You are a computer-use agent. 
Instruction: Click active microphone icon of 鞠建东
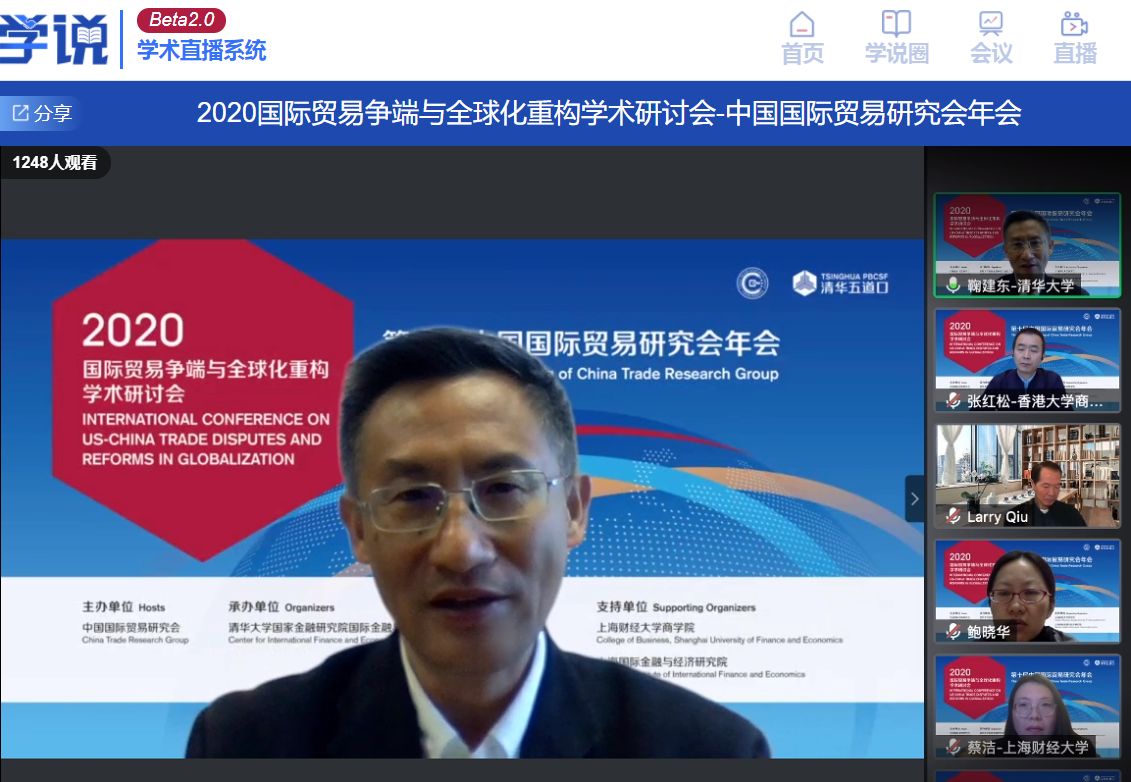pos(953,286)
